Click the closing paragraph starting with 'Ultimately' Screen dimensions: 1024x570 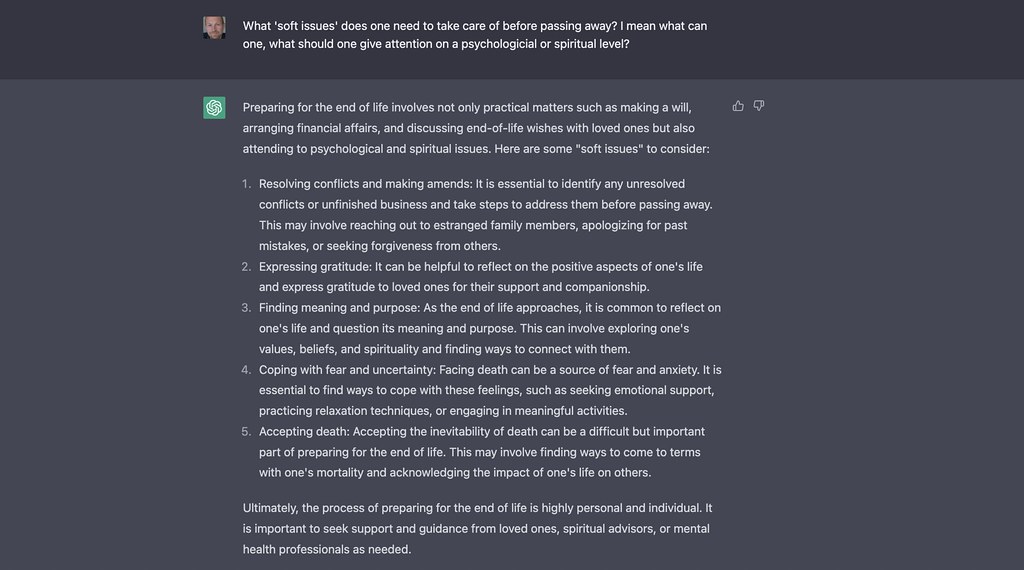477,529
